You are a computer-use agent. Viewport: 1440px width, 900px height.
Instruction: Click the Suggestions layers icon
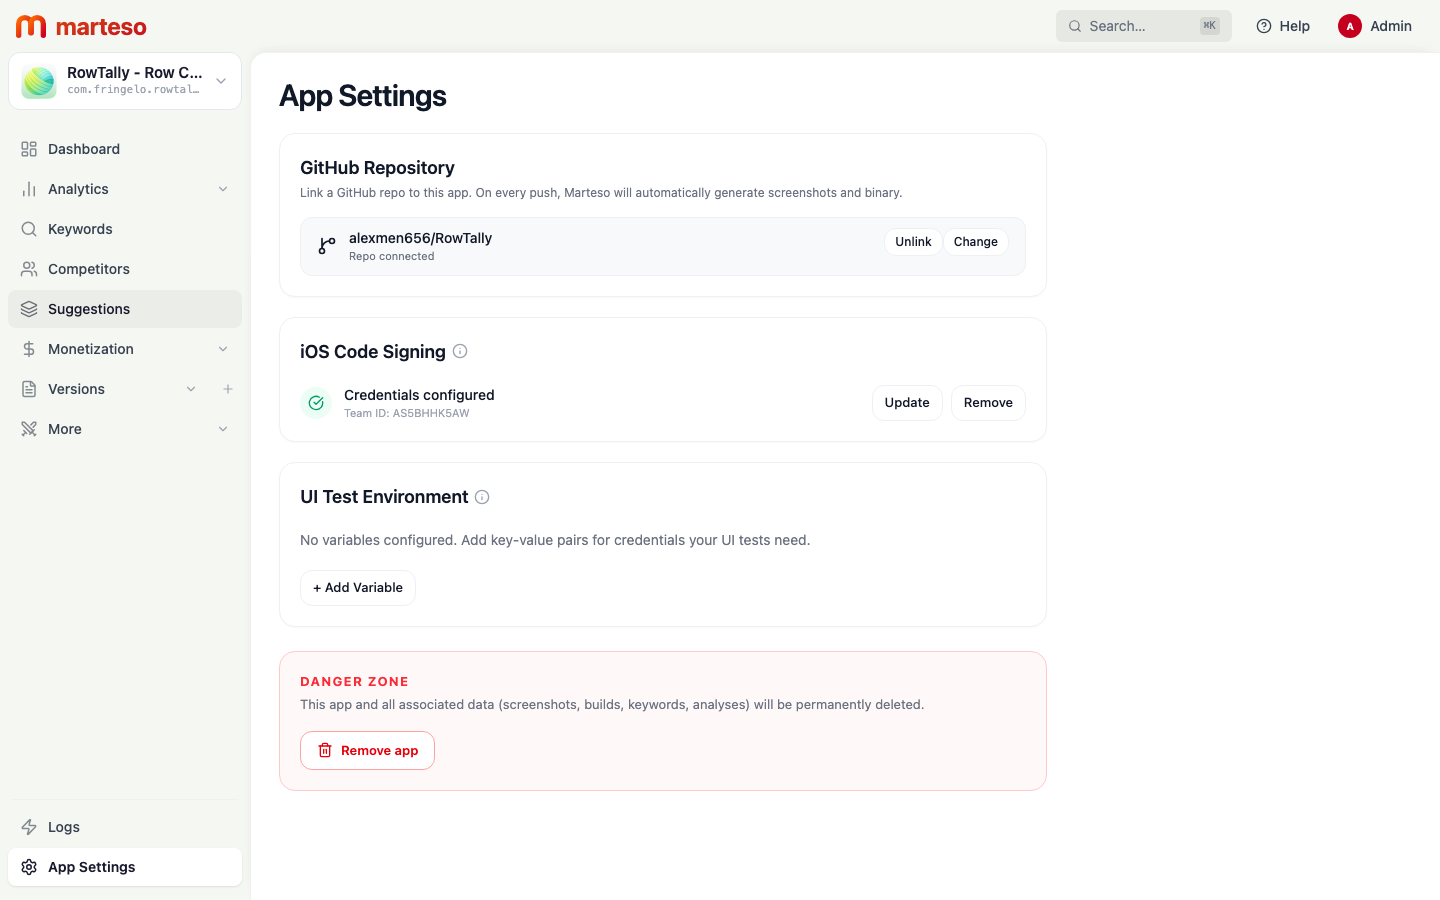(29, 309)
